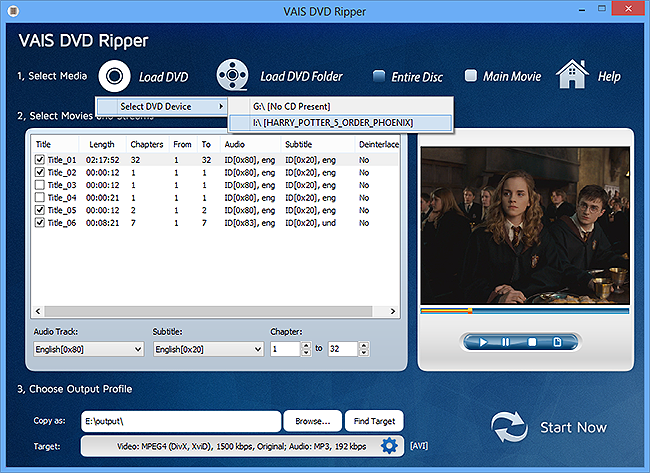
Task: Click the chapter start number field
Action: [286, 349]
